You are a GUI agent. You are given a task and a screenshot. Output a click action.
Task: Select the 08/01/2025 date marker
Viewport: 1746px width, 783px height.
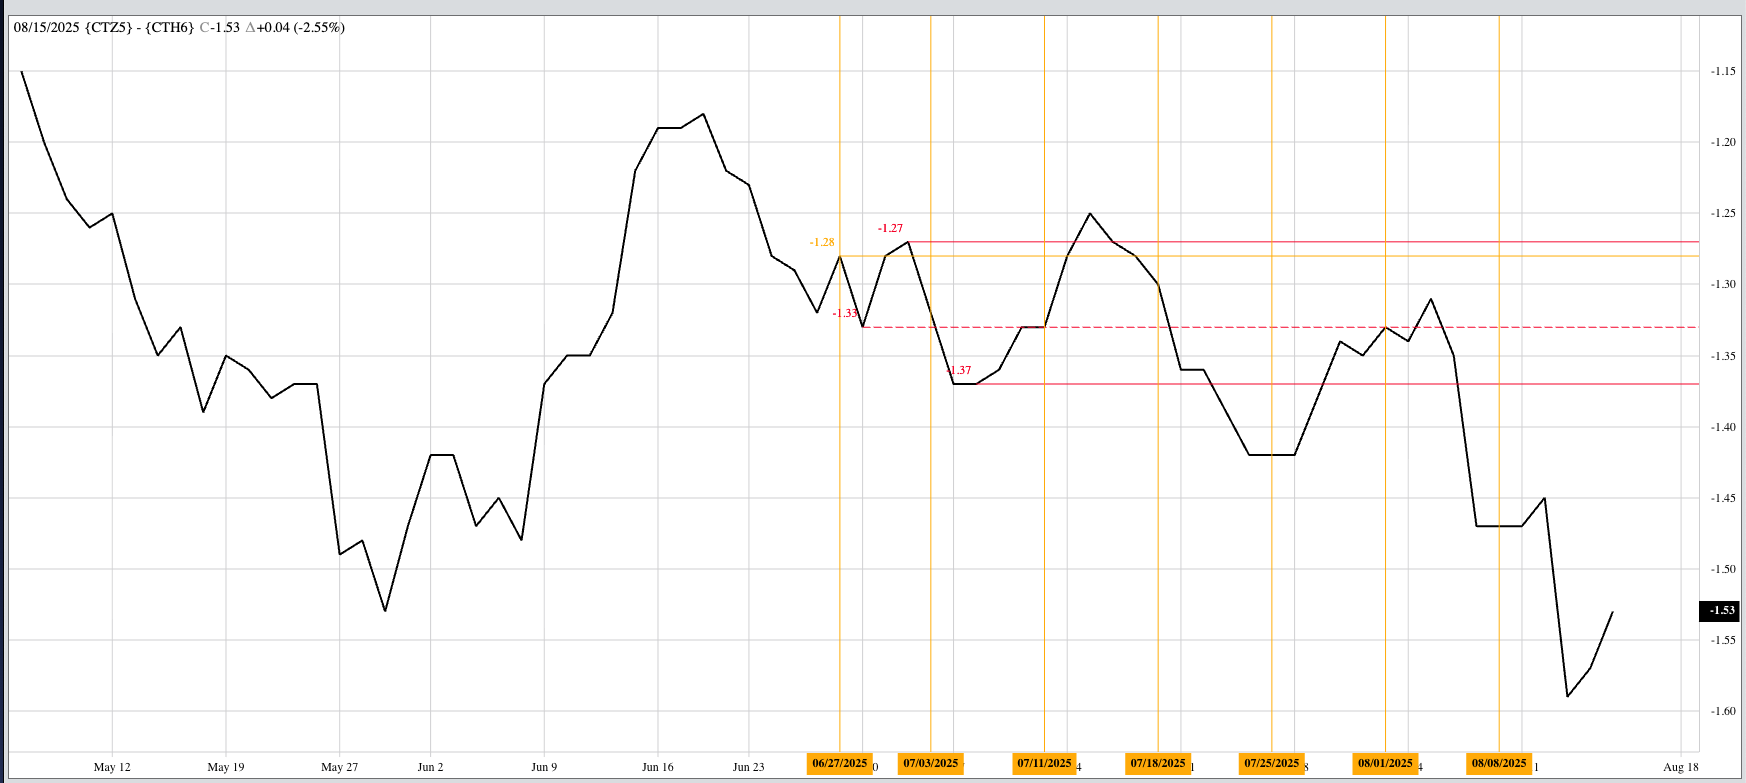click(x=1385, y=763)
